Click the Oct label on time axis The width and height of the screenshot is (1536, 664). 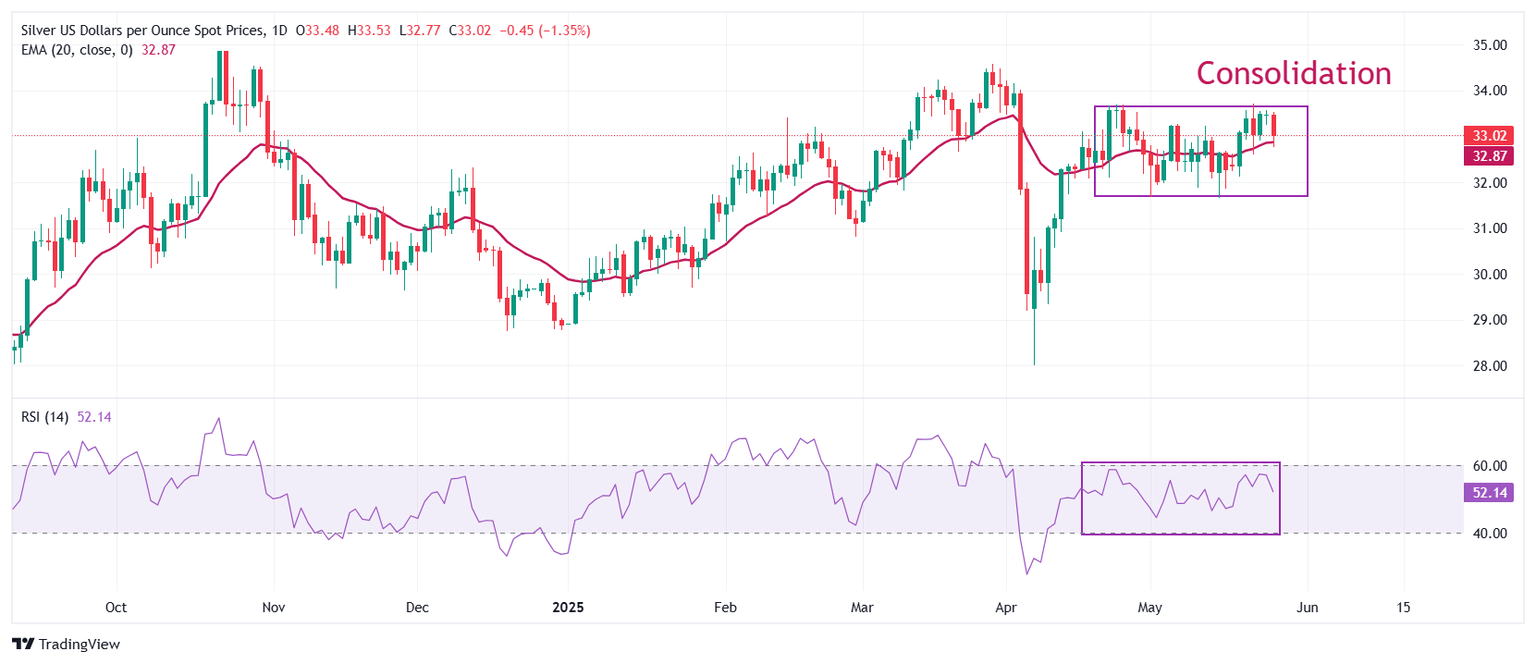click(116, 607)
